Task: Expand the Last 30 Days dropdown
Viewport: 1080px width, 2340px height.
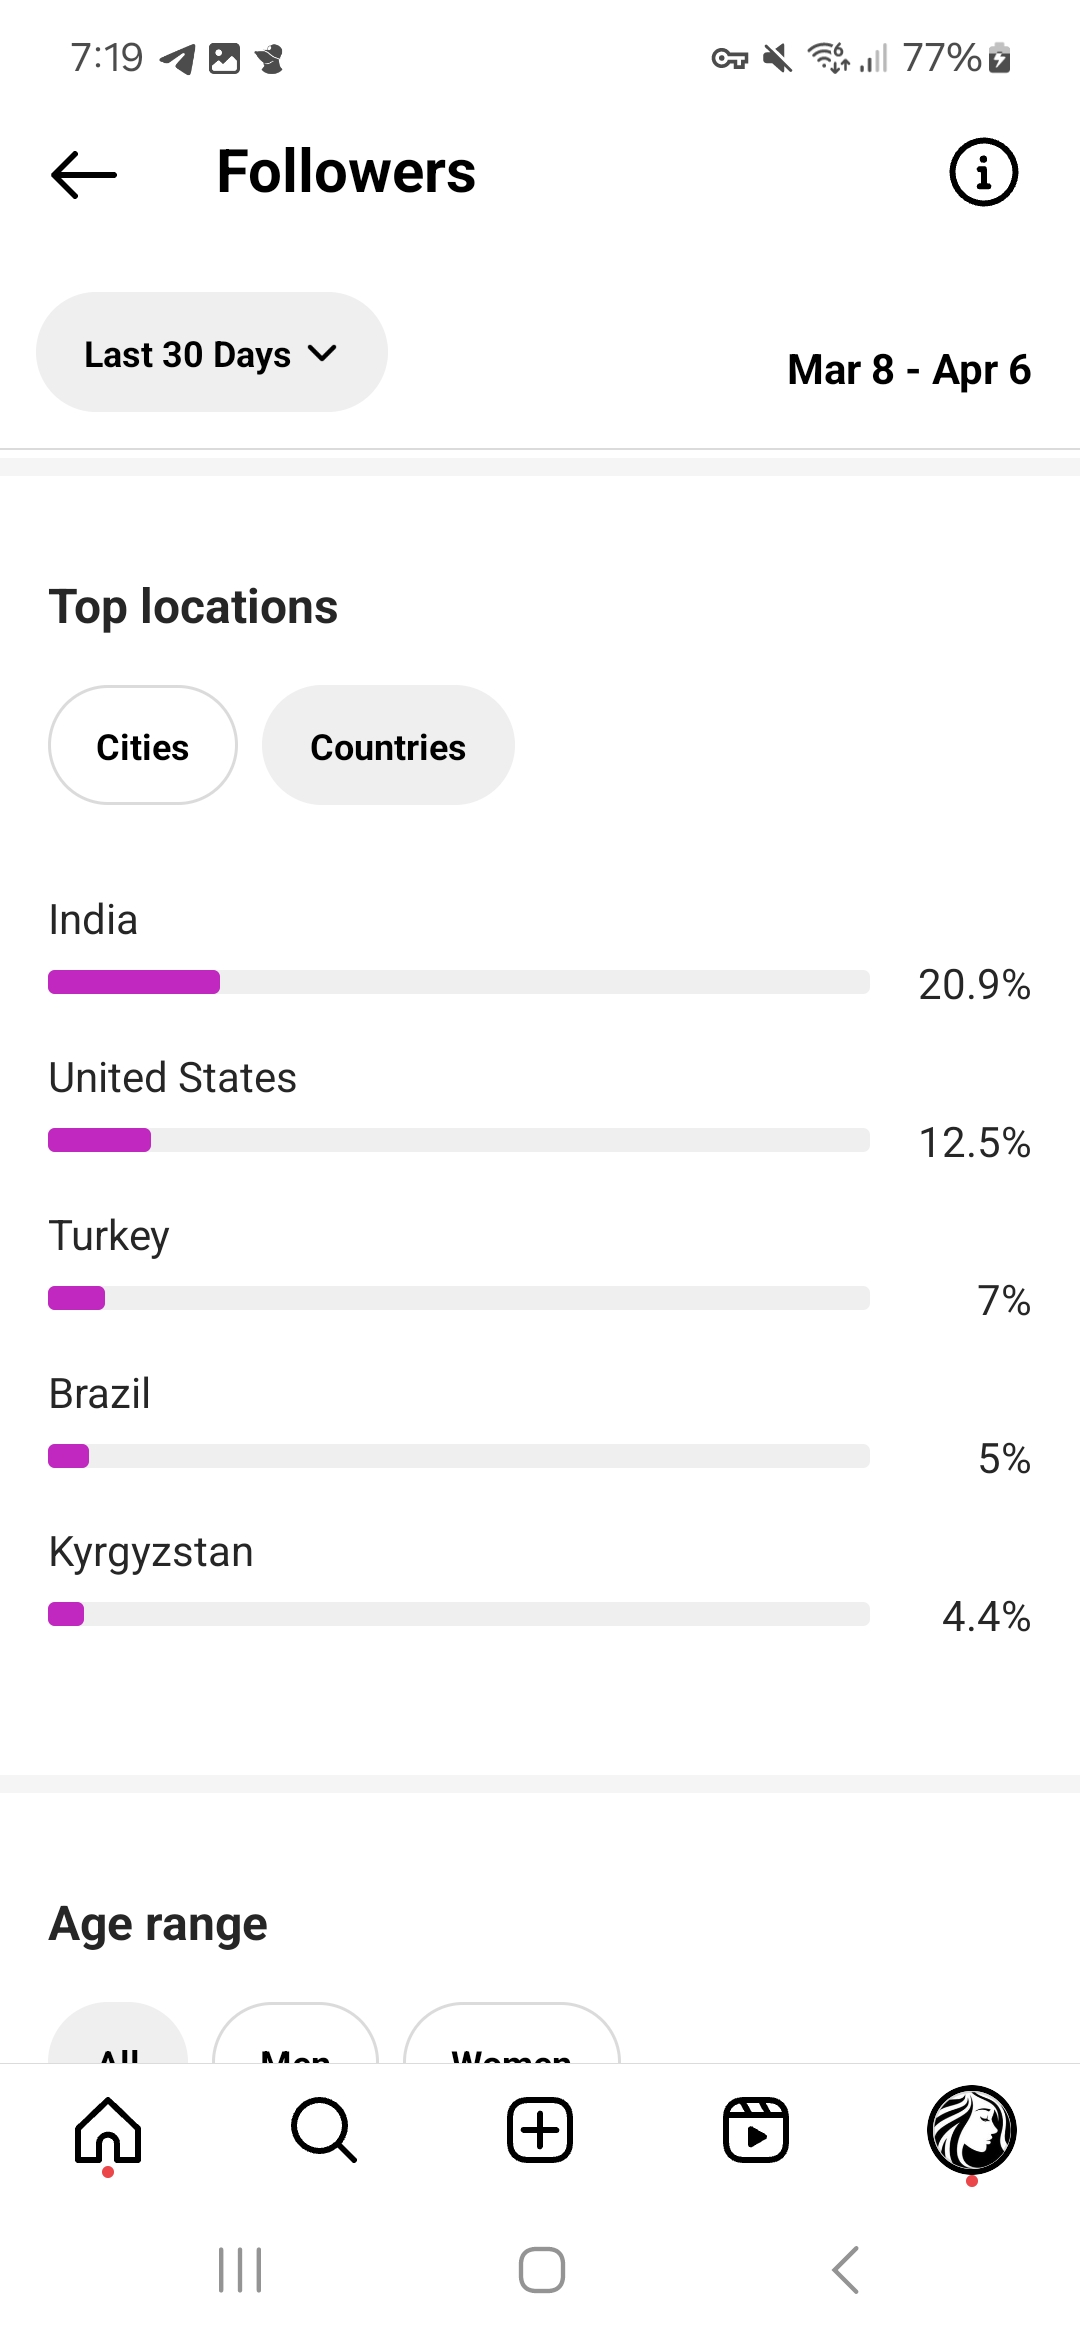Action: (x=211, y=353)
